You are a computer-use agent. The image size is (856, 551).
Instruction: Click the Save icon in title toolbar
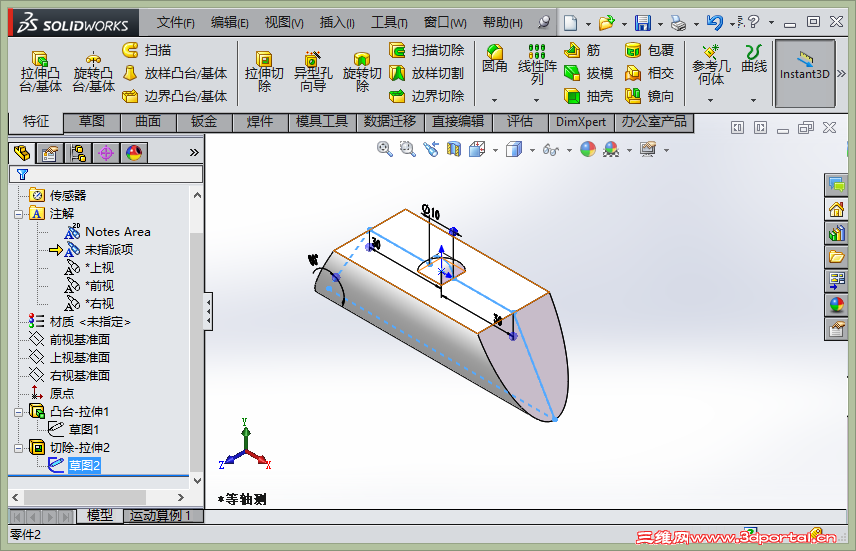(643, 23)
